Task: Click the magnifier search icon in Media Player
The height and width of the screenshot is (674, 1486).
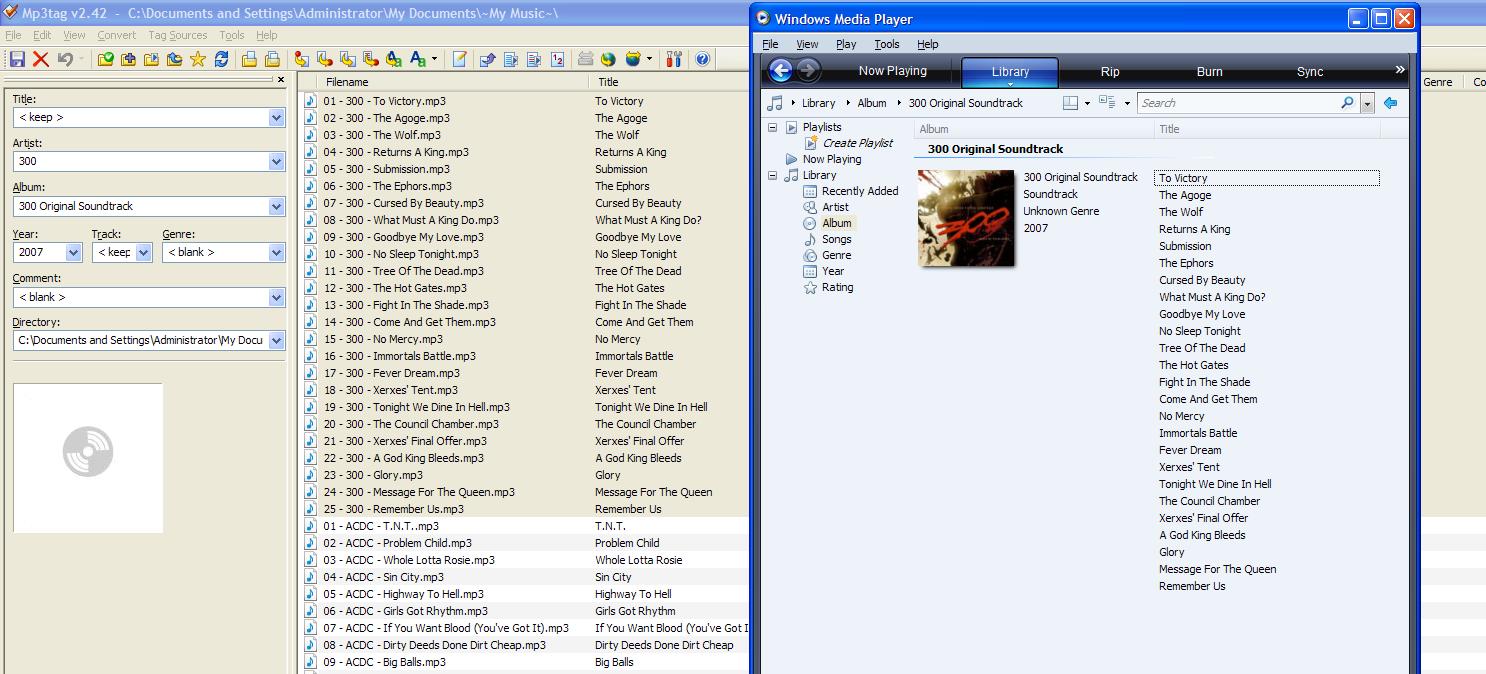Action: pyautogui.click(x=1347, y=102)
